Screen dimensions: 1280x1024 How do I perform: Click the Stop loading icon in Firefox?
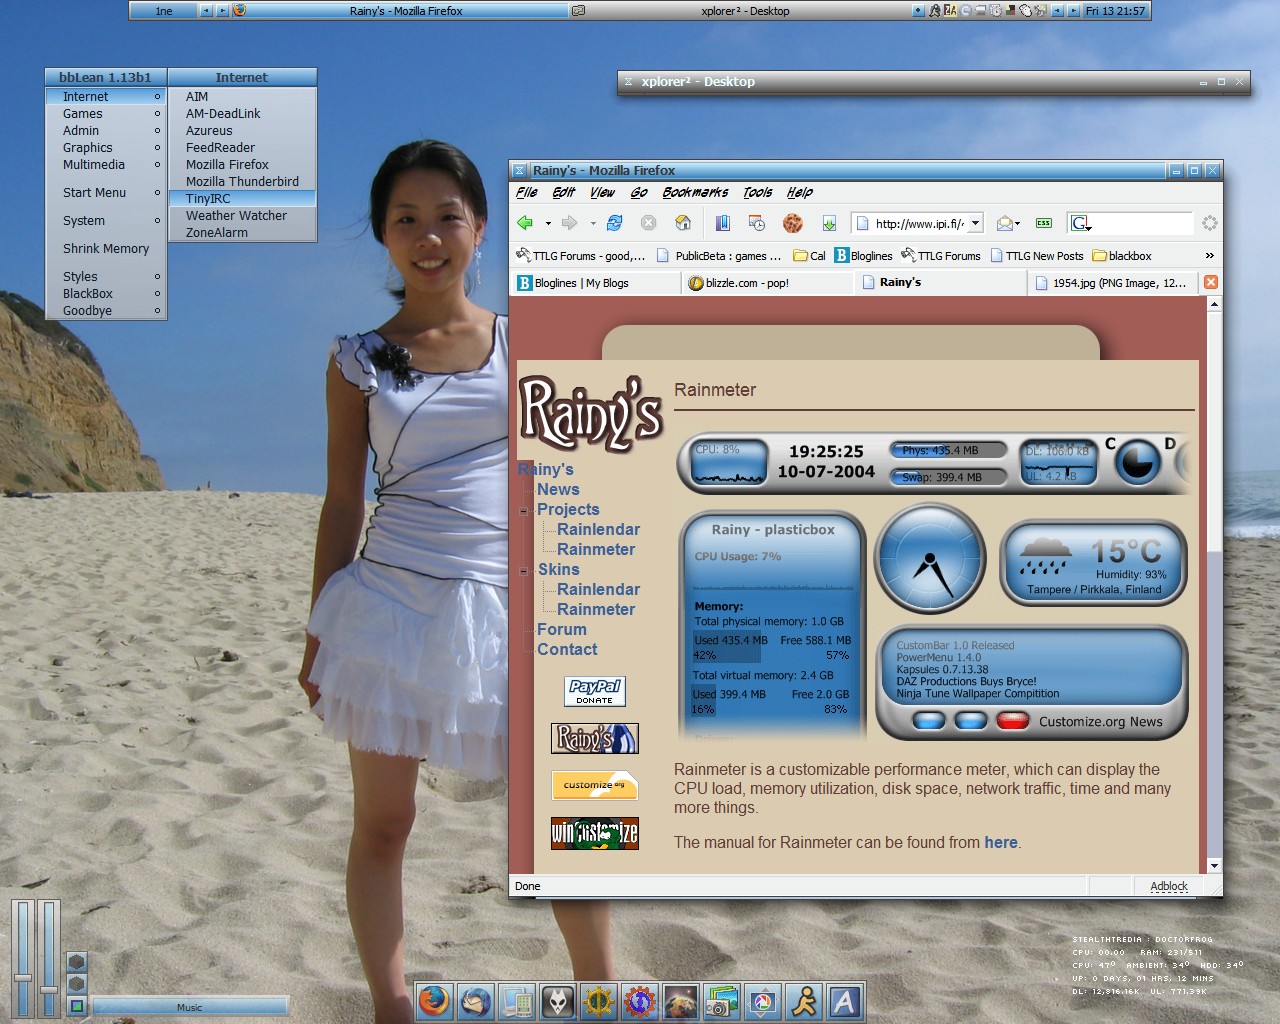(648, 223)
